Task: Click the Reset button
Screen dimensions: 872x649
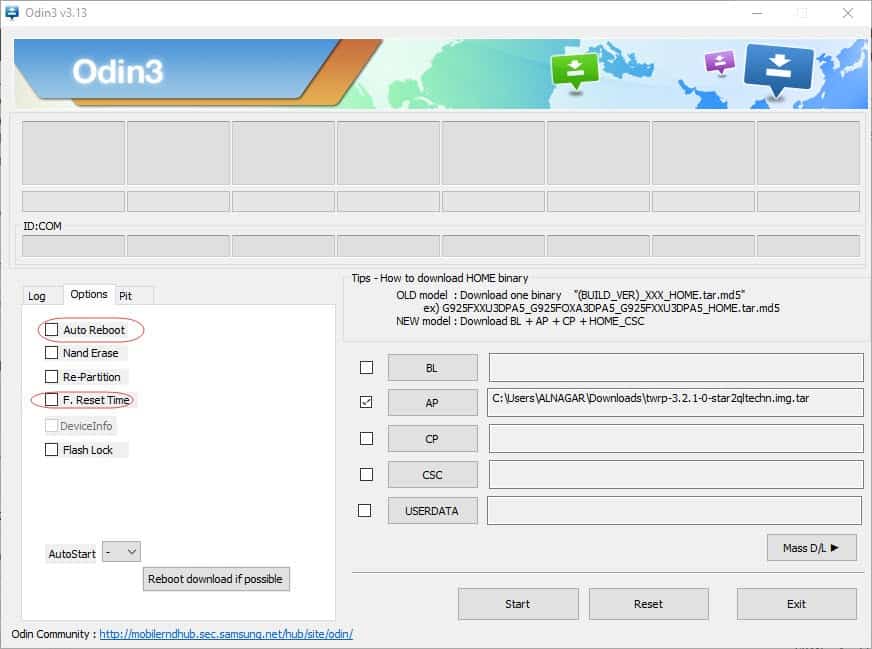Action: coord(648,604)
